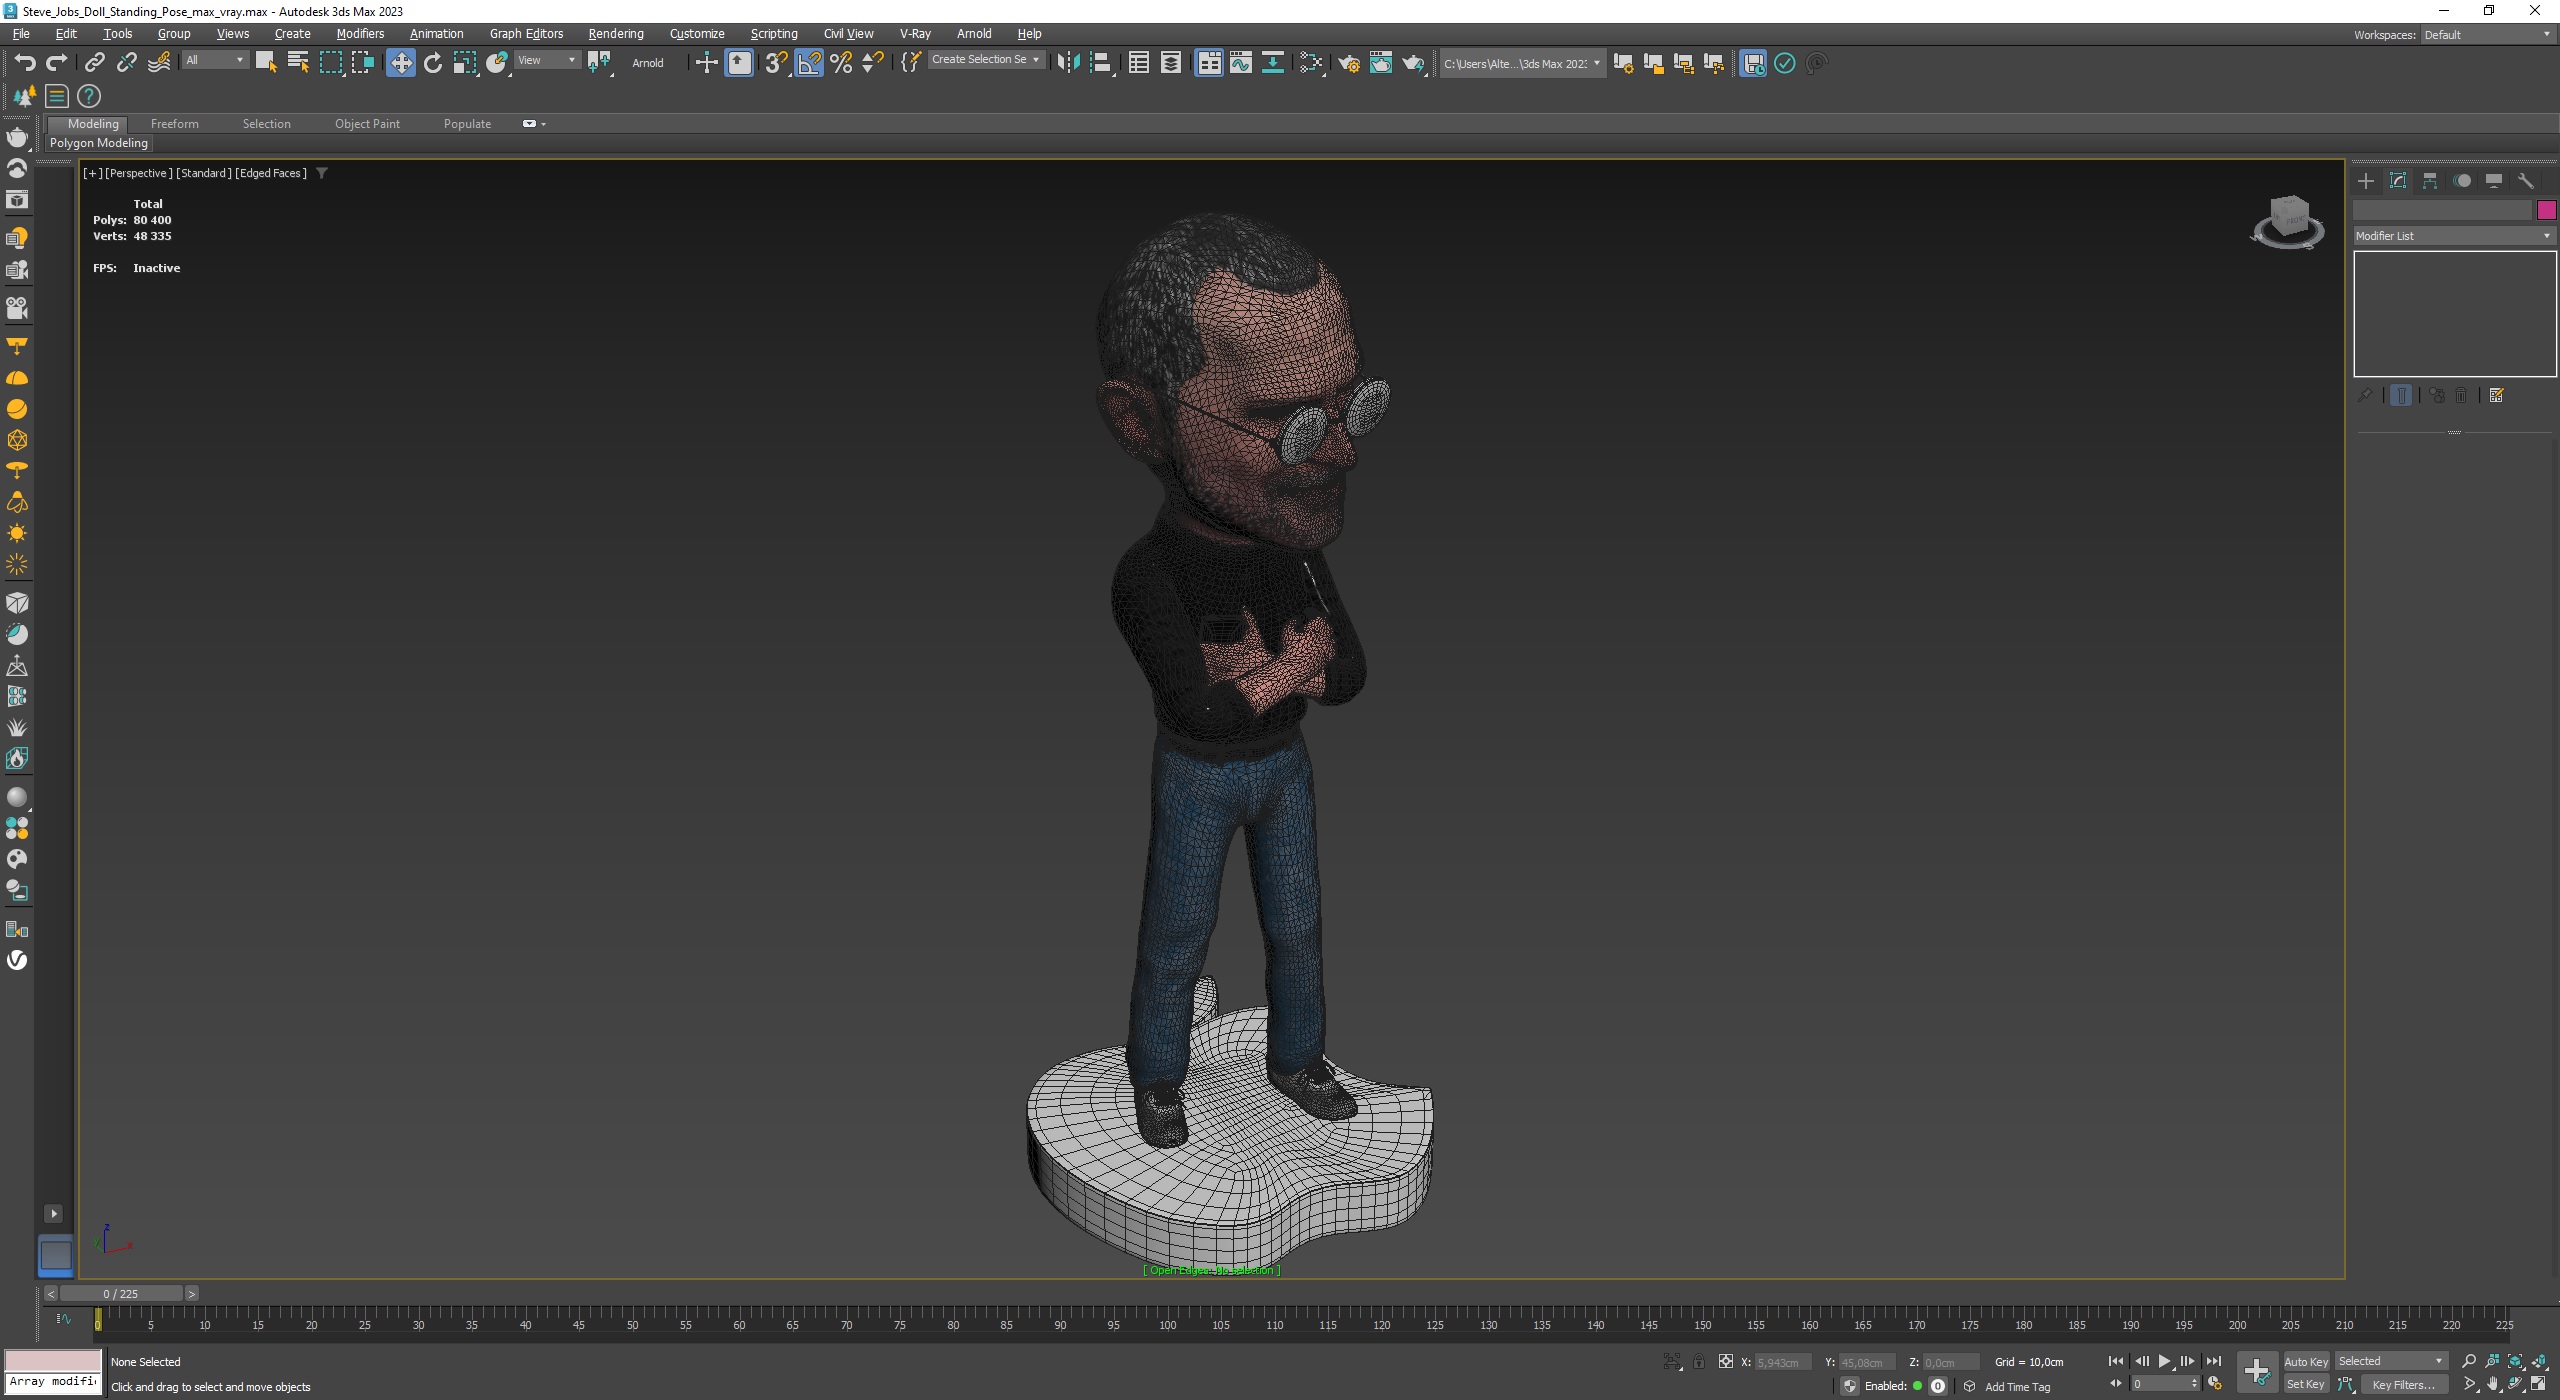The height and width of the screenshot is (1400, 2560).
Task: Toggle the Maximize Viewport button
Action: pyautogui.click(x=2539, y=1384)
